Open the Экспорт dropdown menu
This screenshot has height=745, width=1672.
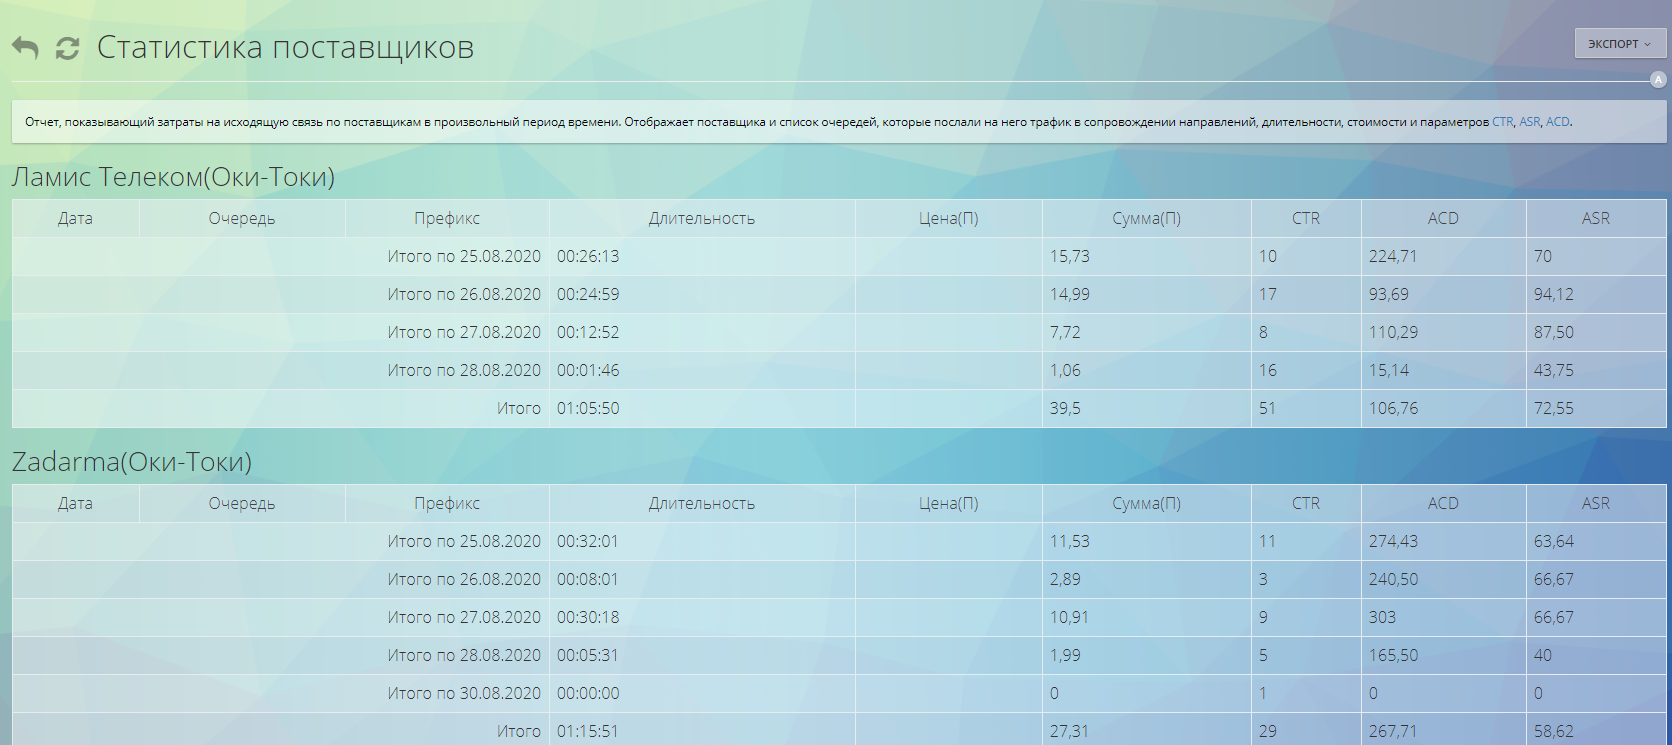[x=1619, y=44]
